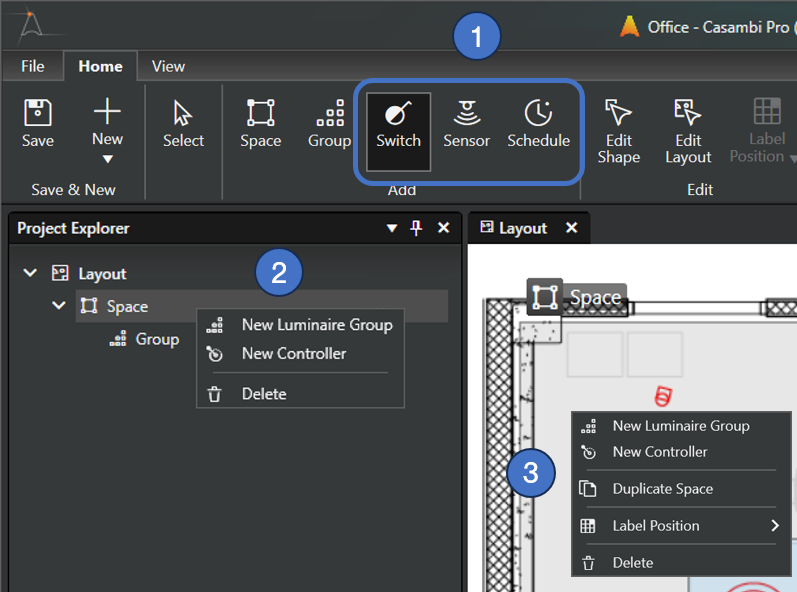
Task: Collapse the Space tree node
Action: [59, 306]
